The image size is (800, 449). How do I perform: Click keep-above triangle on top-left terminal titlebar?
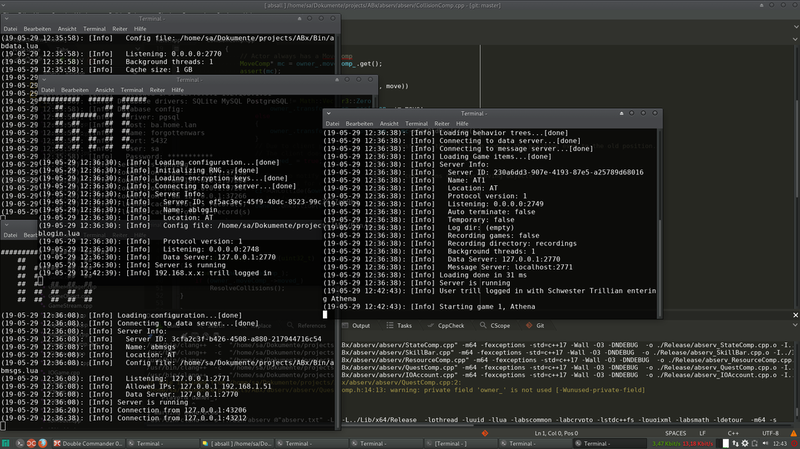(x=299, y=18)
